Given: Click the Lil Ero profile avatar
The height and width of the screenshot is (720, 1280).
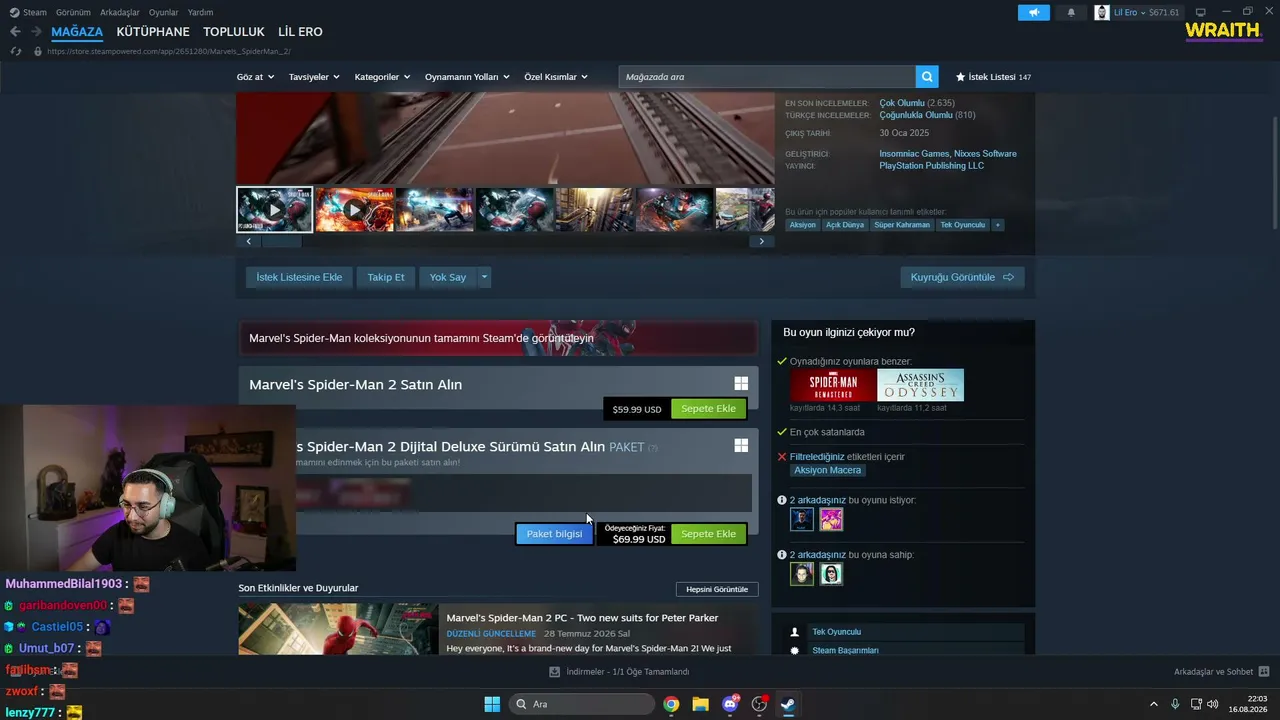Looking at the screenshot, I should 1102,12.
